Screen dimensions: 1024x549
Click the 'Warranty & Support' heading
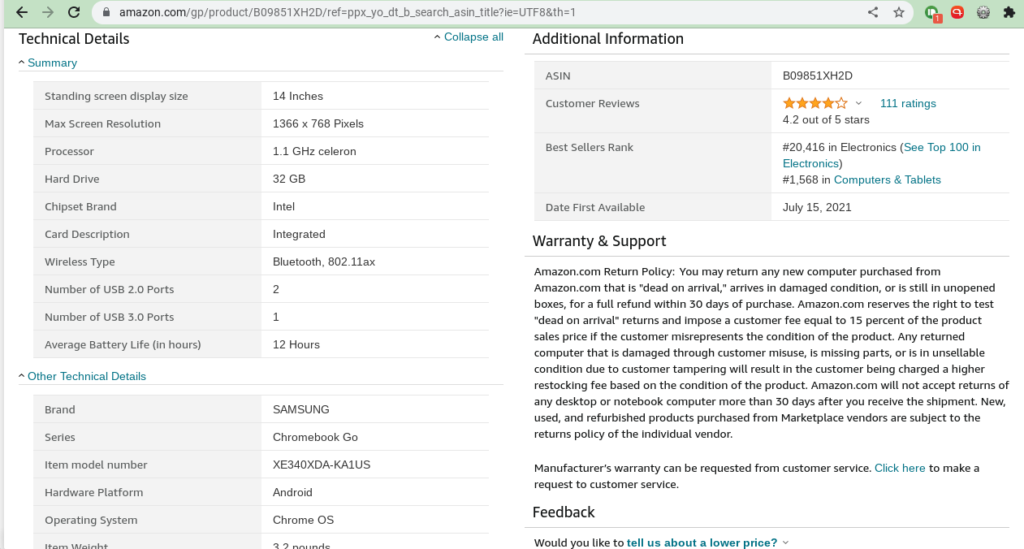pyautogui.click(x=600, y=241)
